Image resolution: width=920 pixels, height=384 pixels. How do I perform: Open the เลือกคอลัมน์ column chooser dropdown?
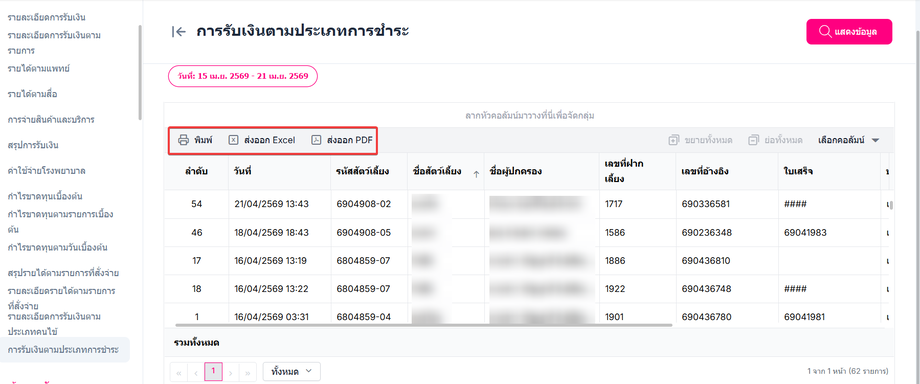coord(848,140)
